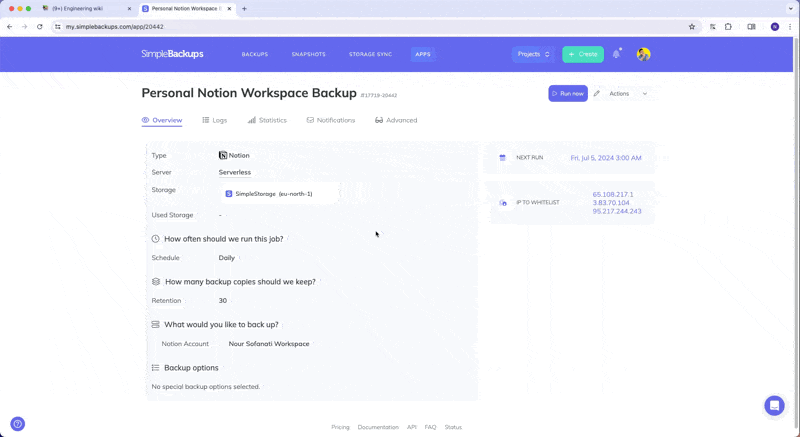The height and width of the screenshot is (437, 800).
Task: Open the Projects dropdown
Action: coord(533,54)
